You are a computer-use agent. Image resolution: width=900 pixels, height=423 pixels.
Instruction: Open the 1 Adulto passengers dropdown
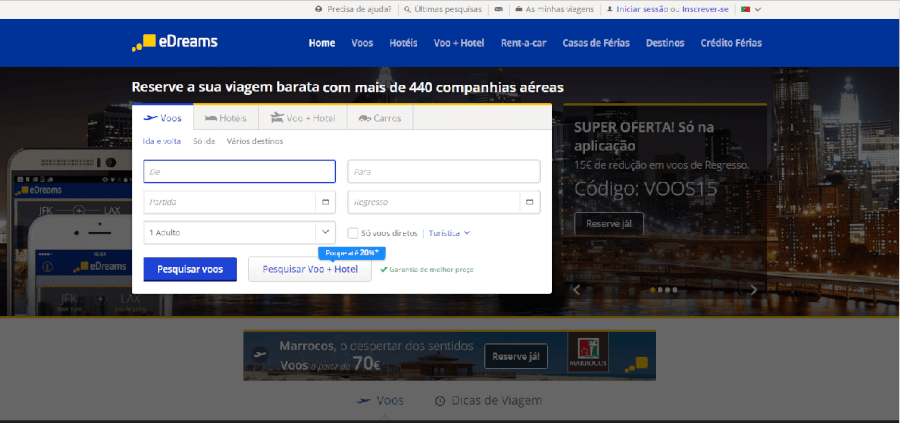pyautogui.click(x=239, y=232)
